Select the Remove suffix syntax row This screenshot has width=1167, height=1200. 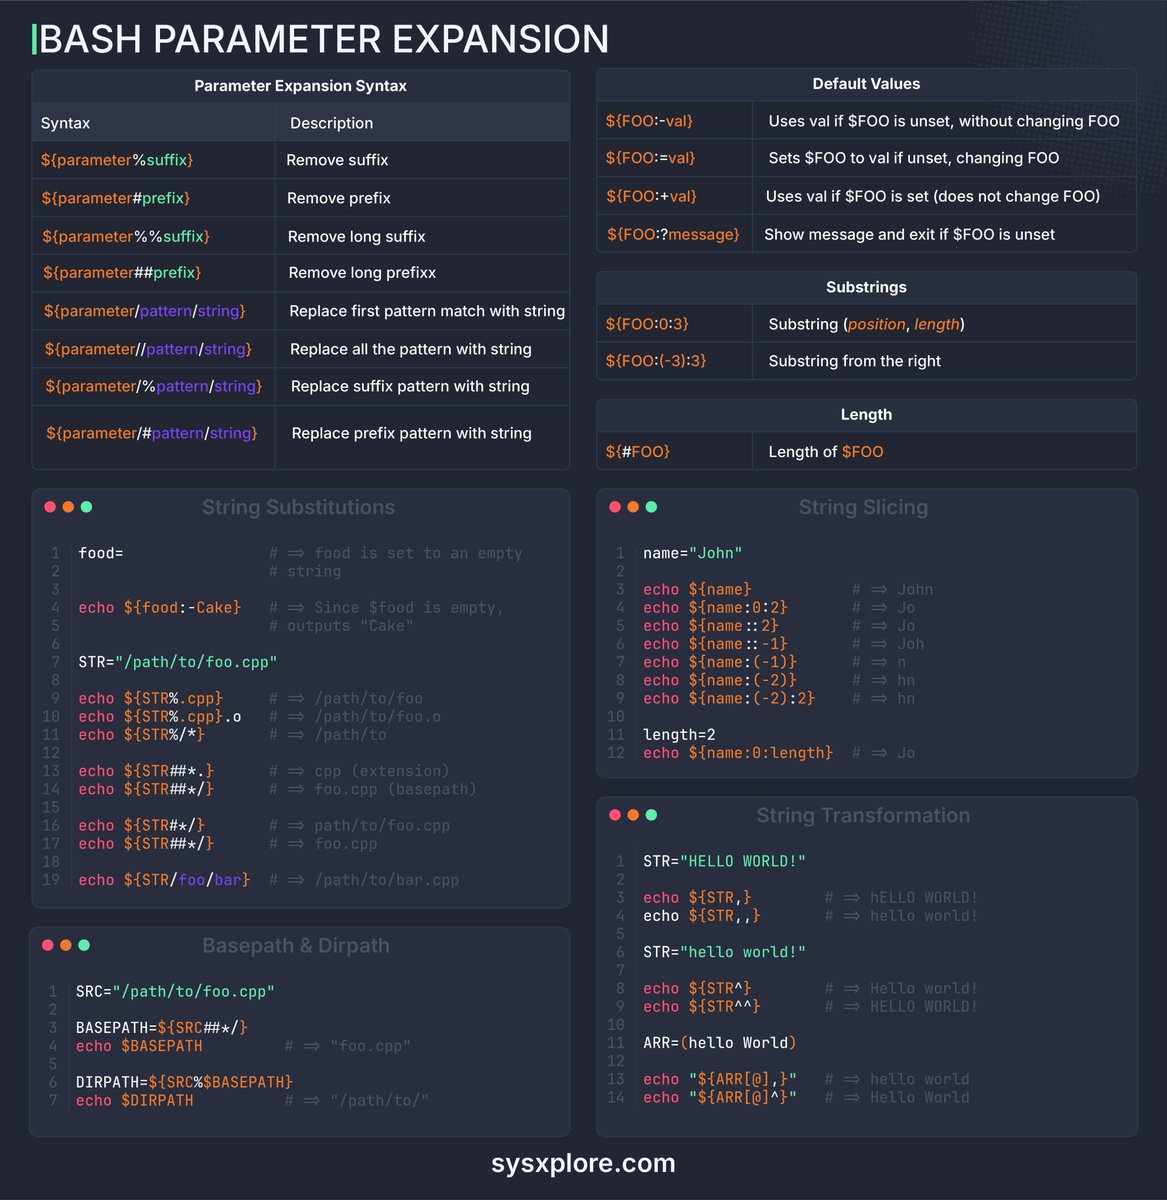300,159
